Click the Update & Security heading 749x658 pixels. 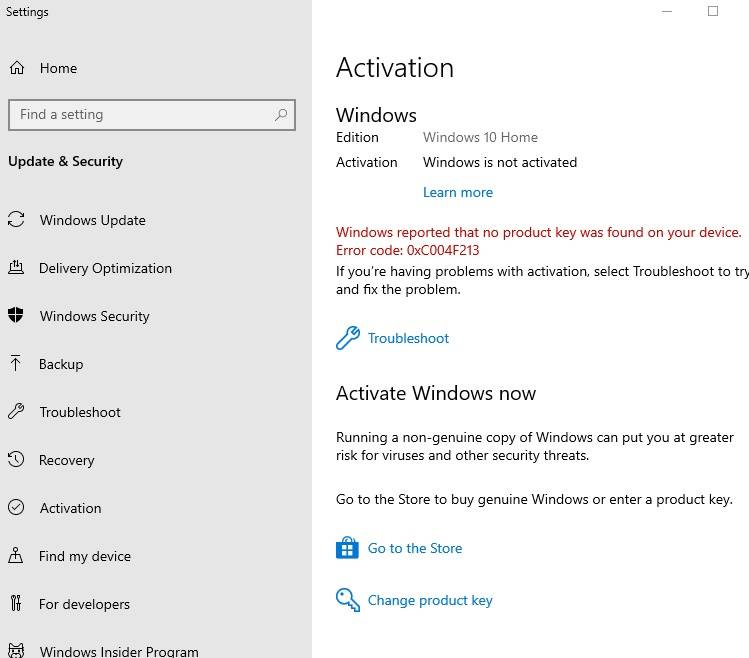pyautogui.click(x=65, y=162)
